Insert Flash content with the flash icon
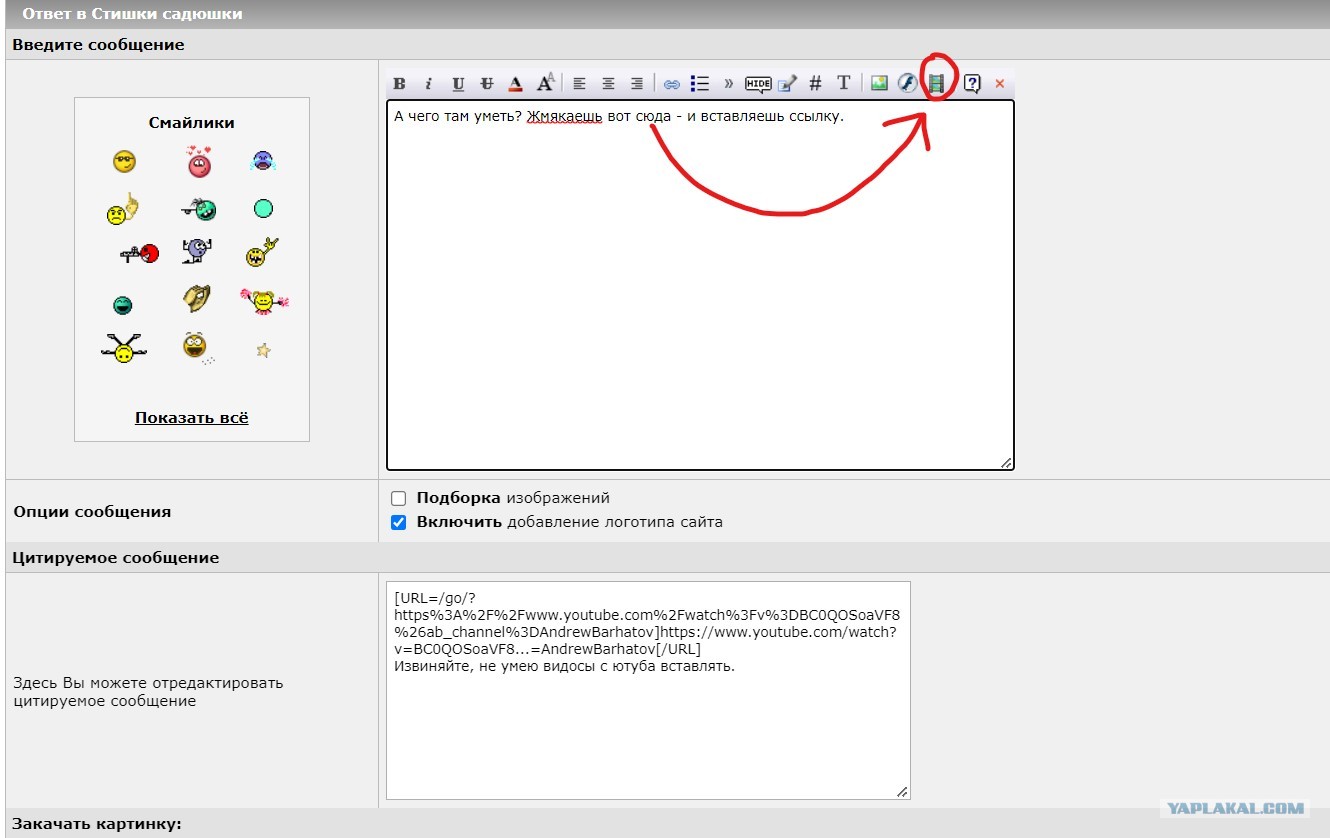The image size is (1330, 838). click(x=907, y=83)
